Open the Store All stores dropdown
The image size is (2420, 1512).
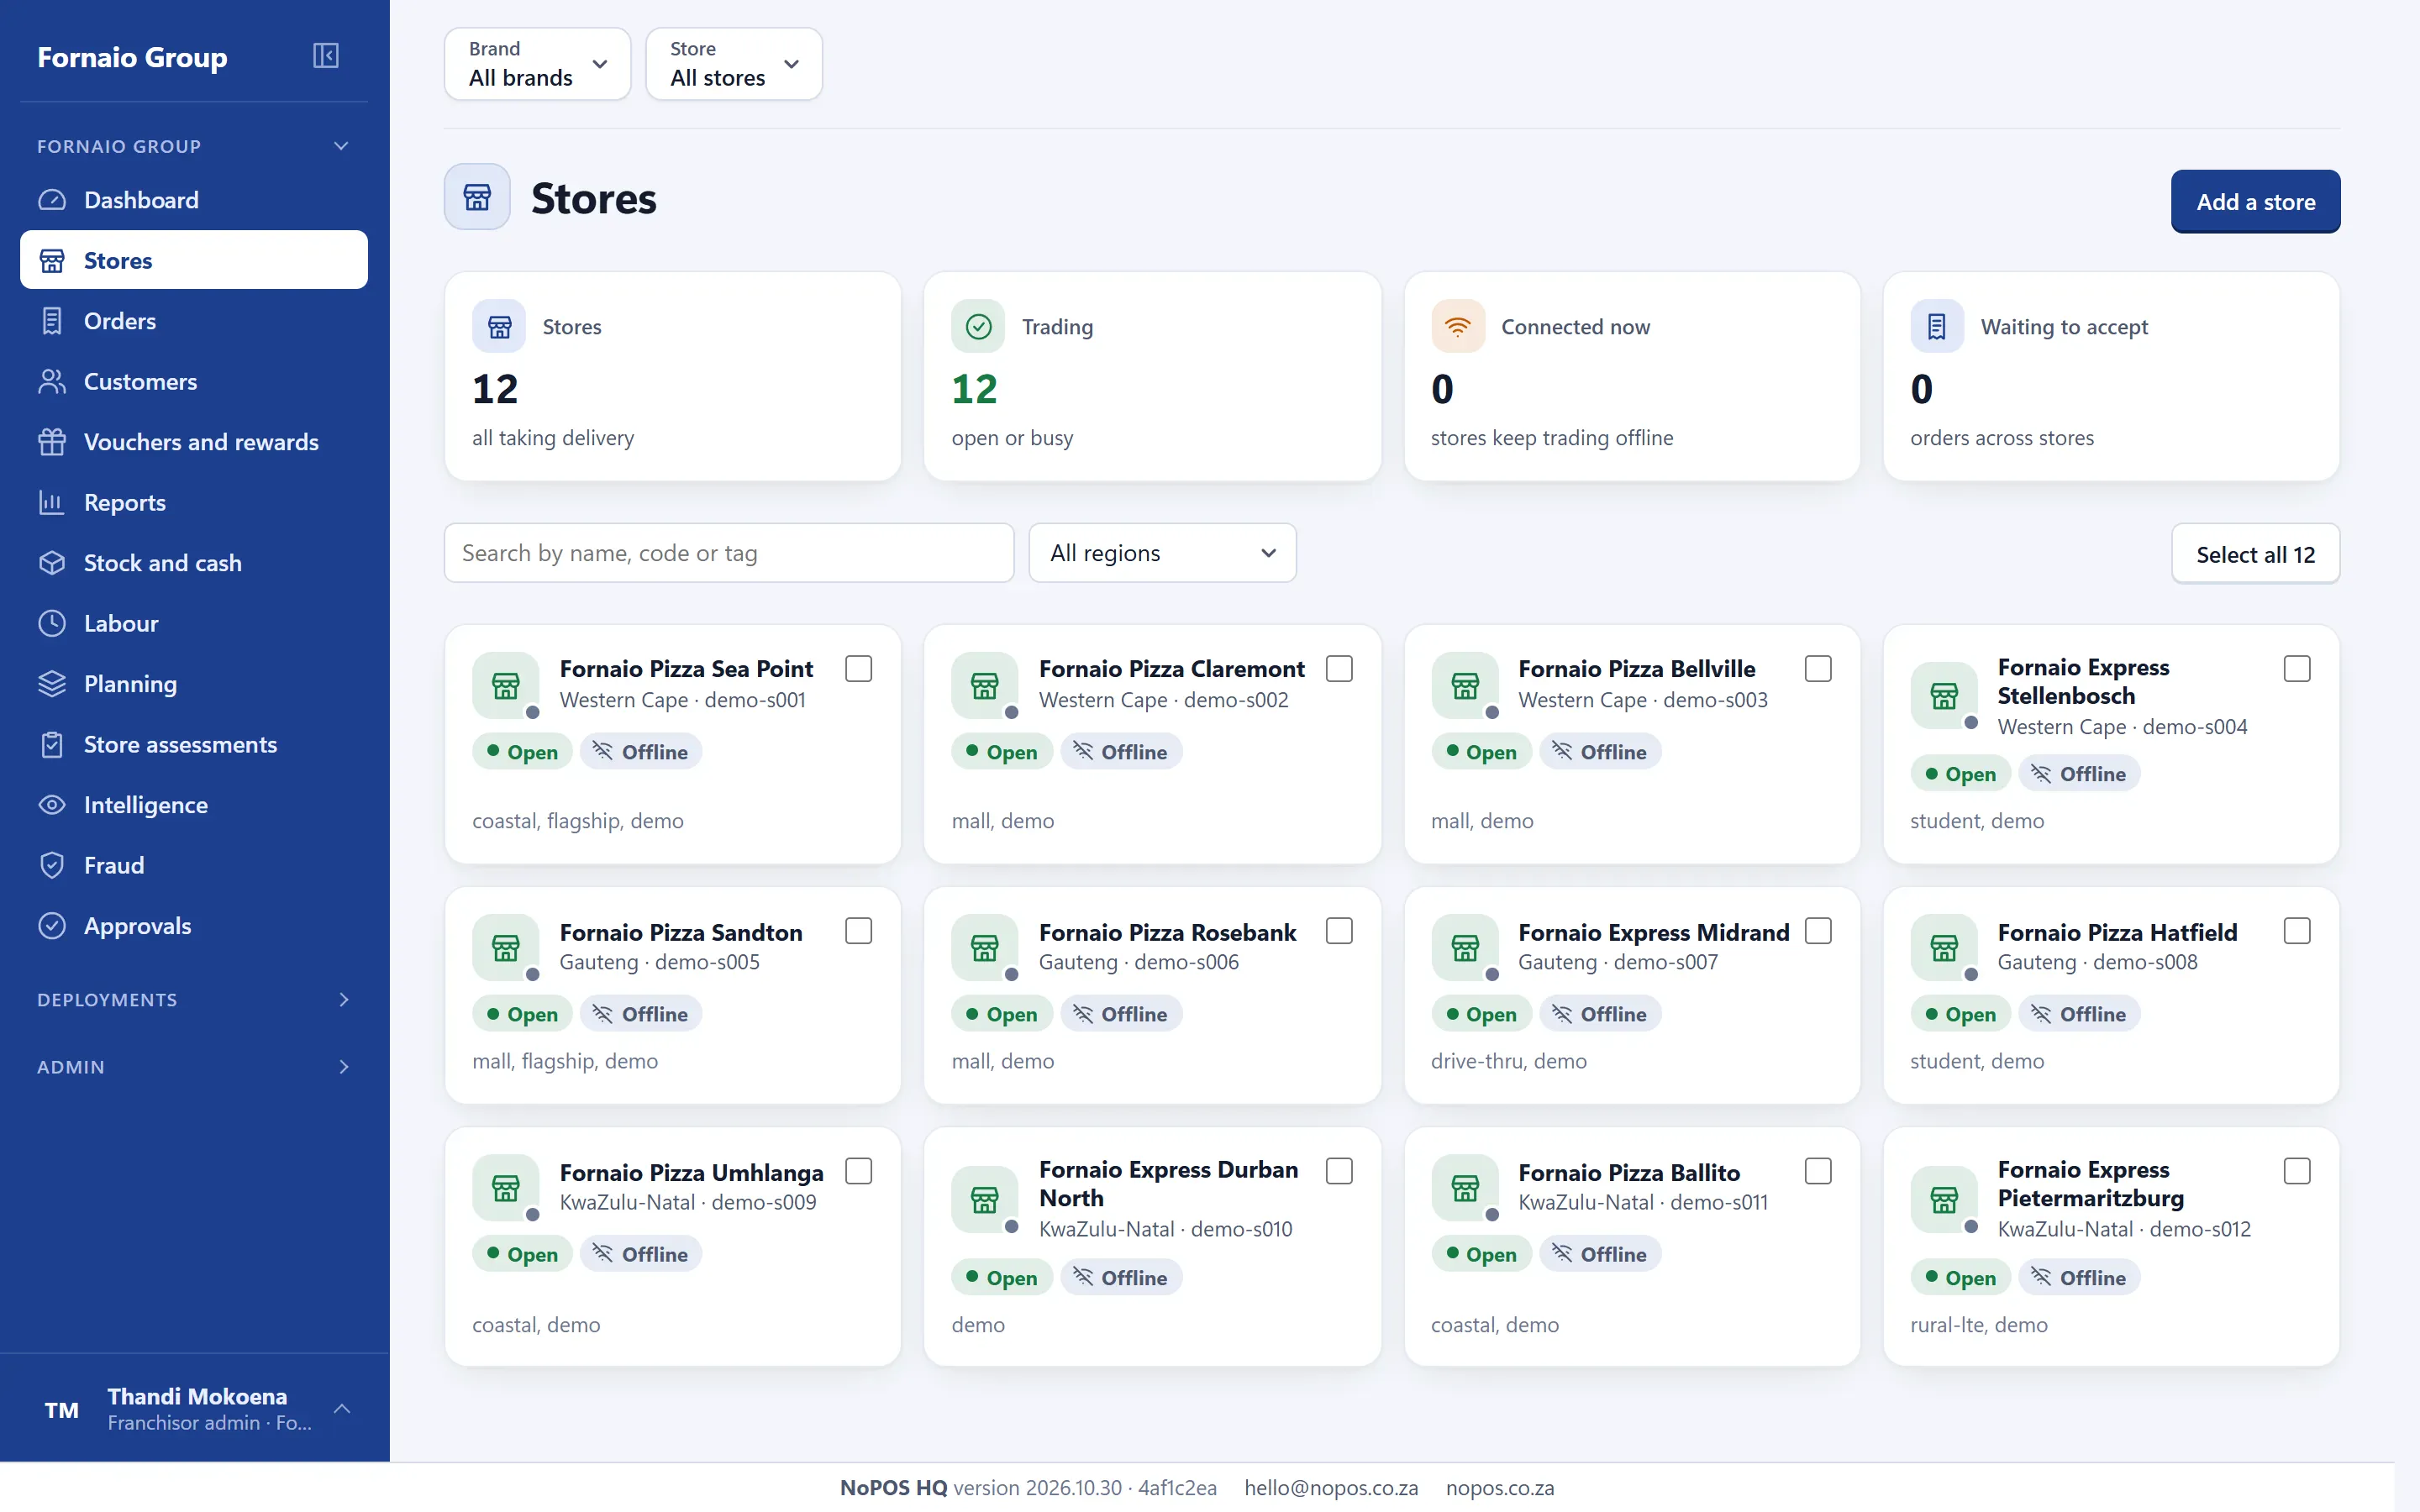(x=734, y=64)
